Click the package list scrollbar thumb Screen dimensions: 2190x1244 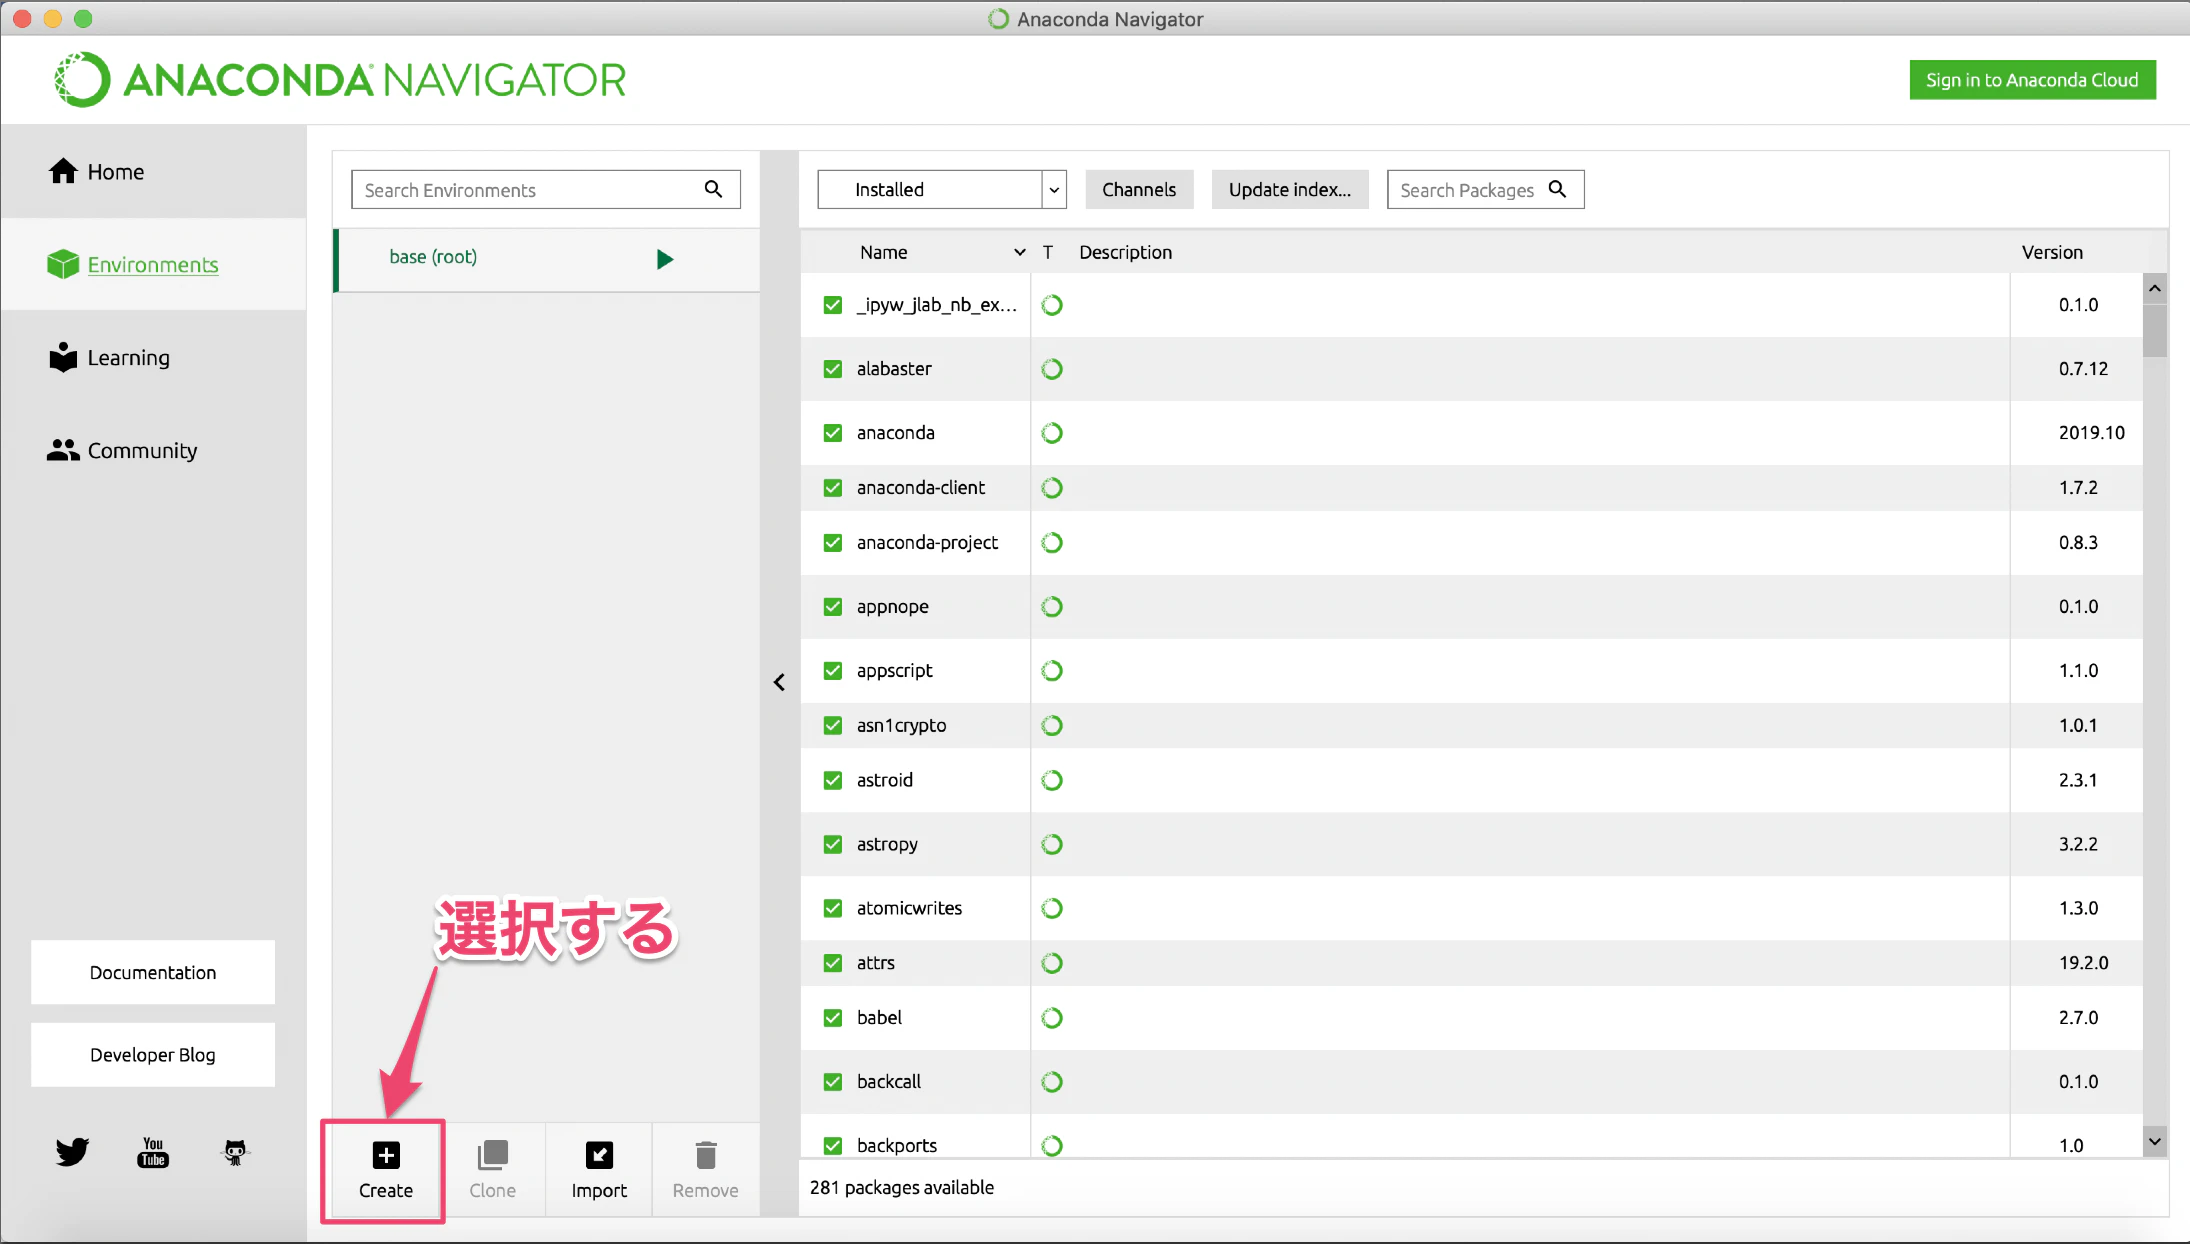pyautogui.click(x=2155, y=330)
